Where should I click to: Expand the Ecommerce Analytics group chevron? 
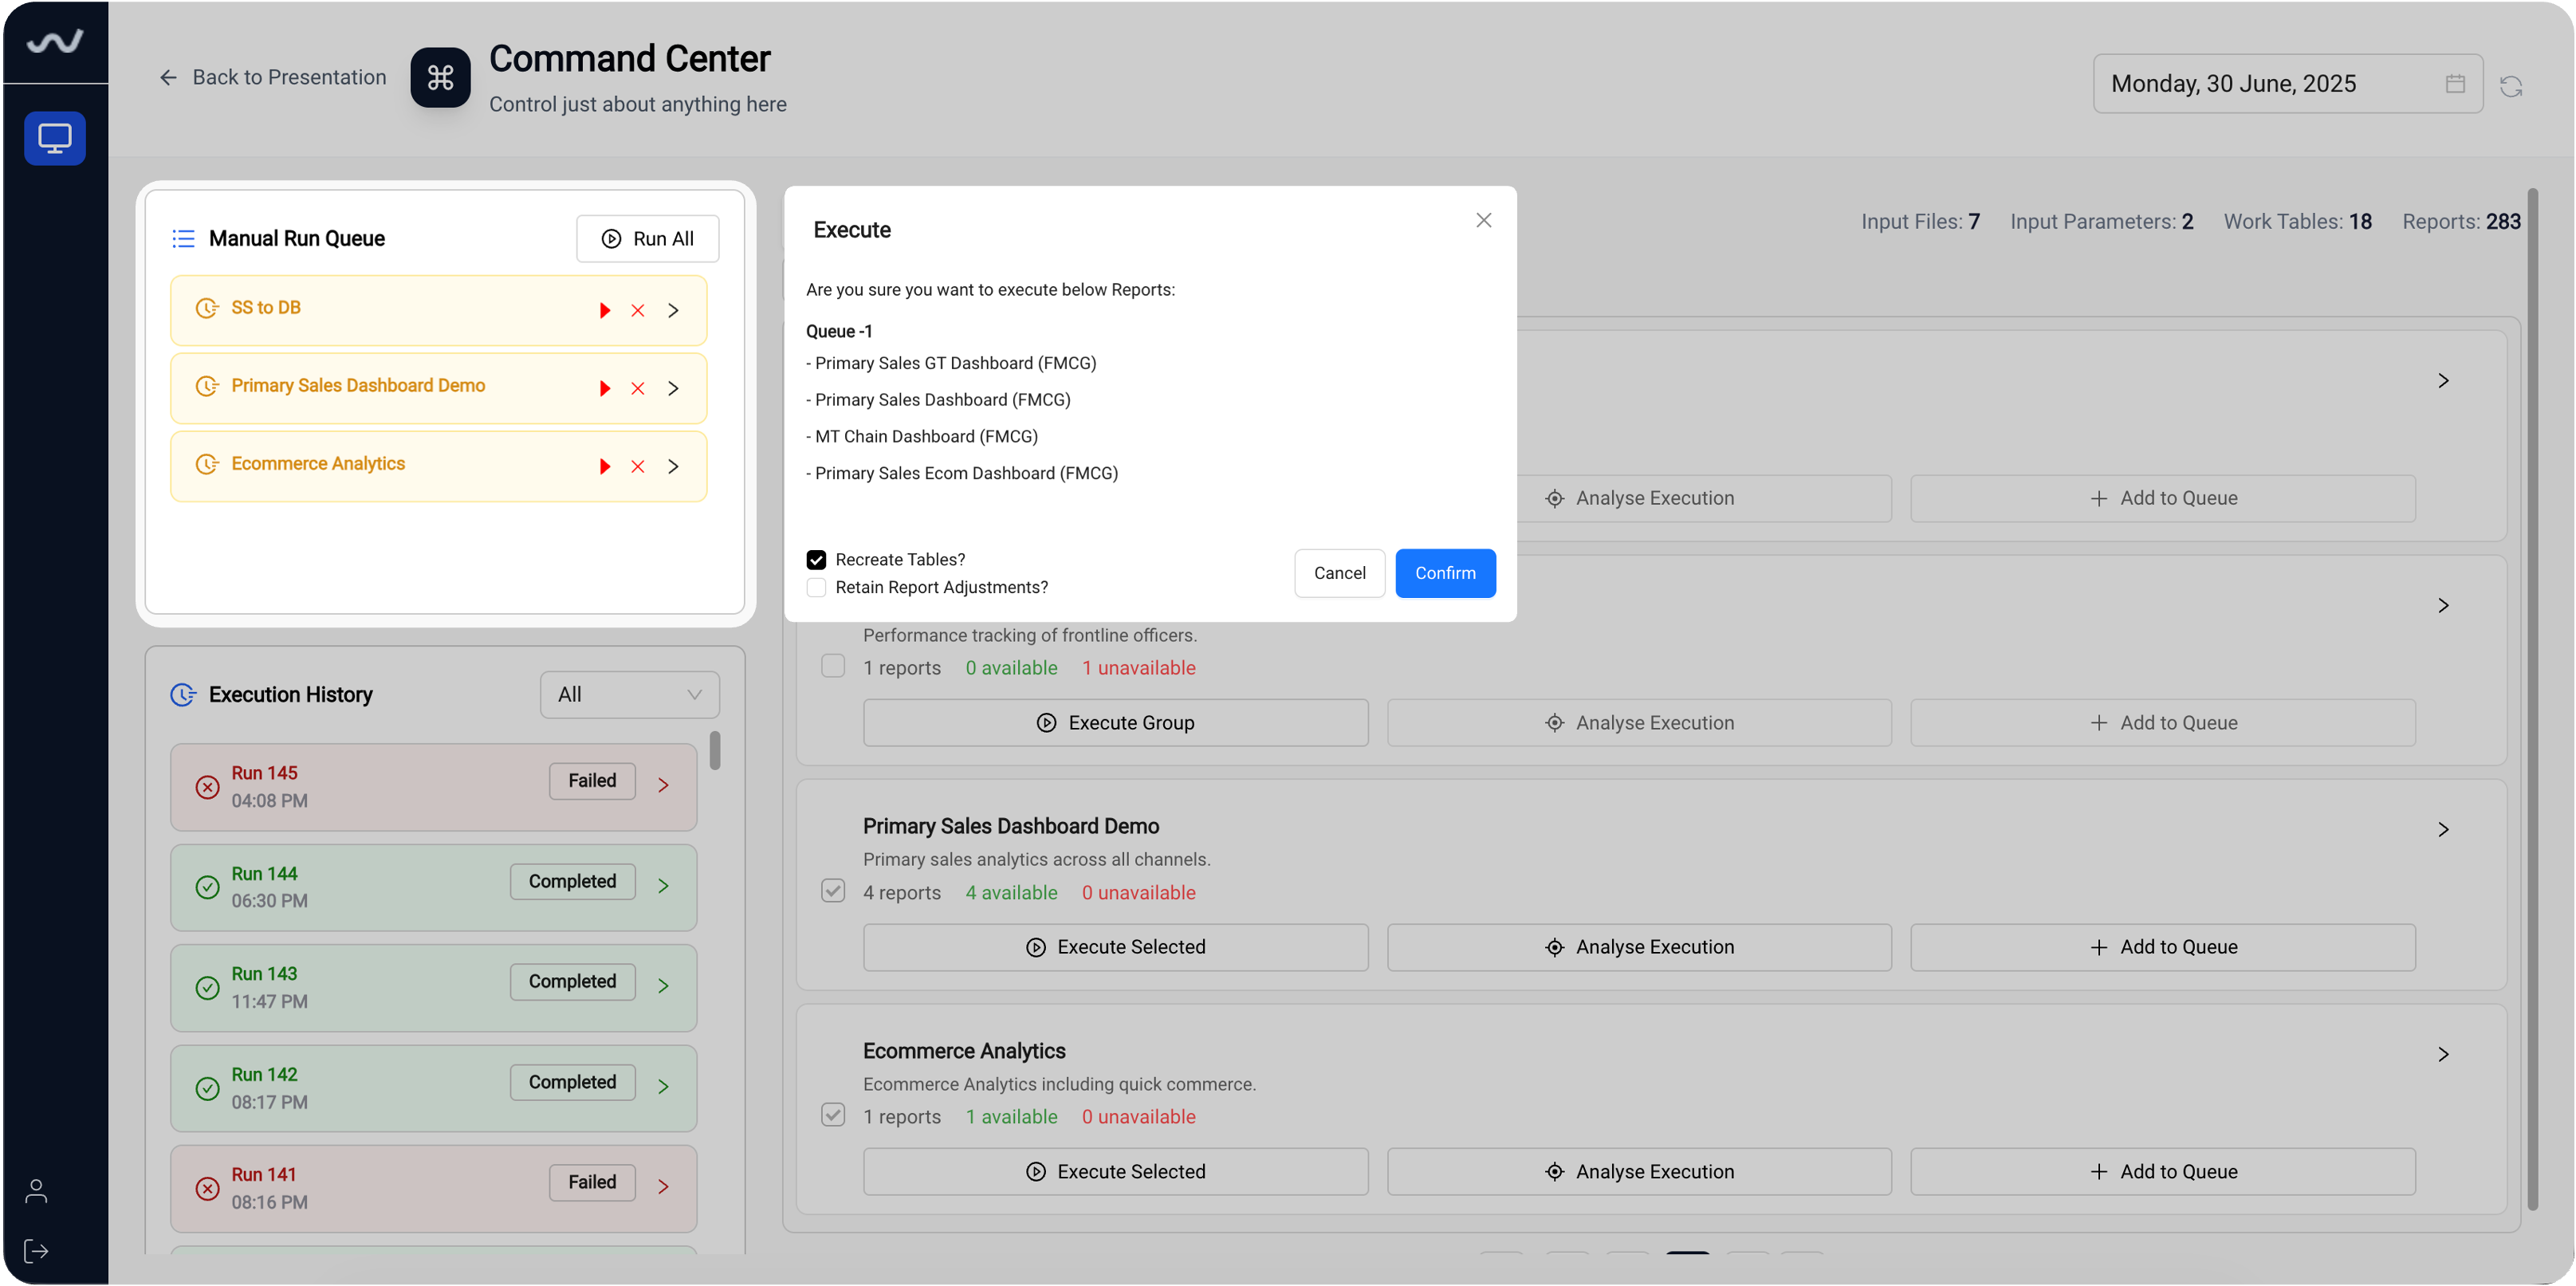(x=2443, y=1054)
